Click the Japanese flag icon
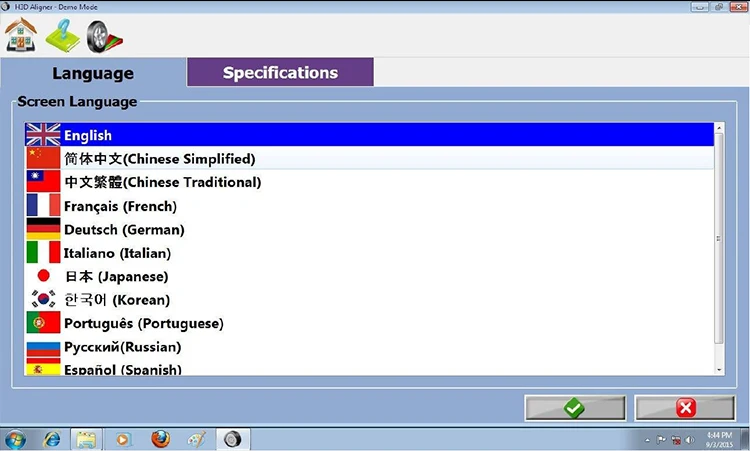Image resolution: width=750 pixels, height=451 pixels. (x=43, y=275)
